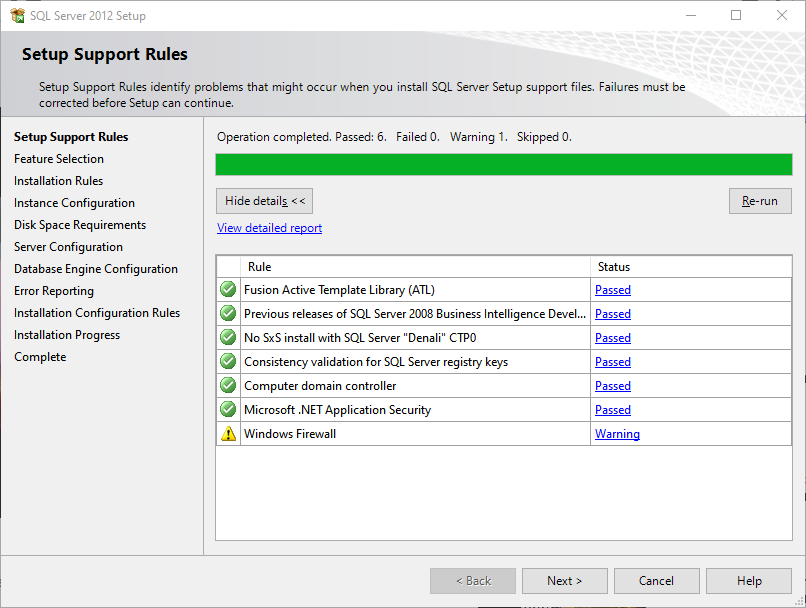This screenshot has height=608, width=806.
Task: Click the yellow warning icon for Windows Firewall
Action: [x=228, y=434]
